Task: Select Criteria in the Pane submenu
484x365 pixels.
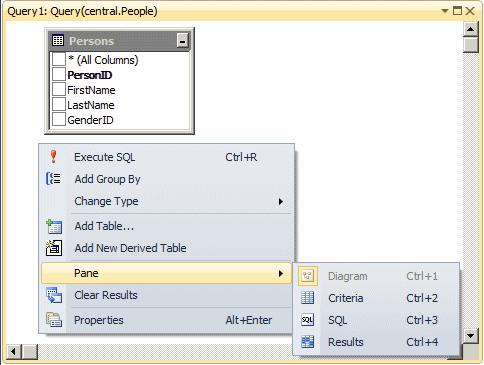Action: [x=376, y=298]
